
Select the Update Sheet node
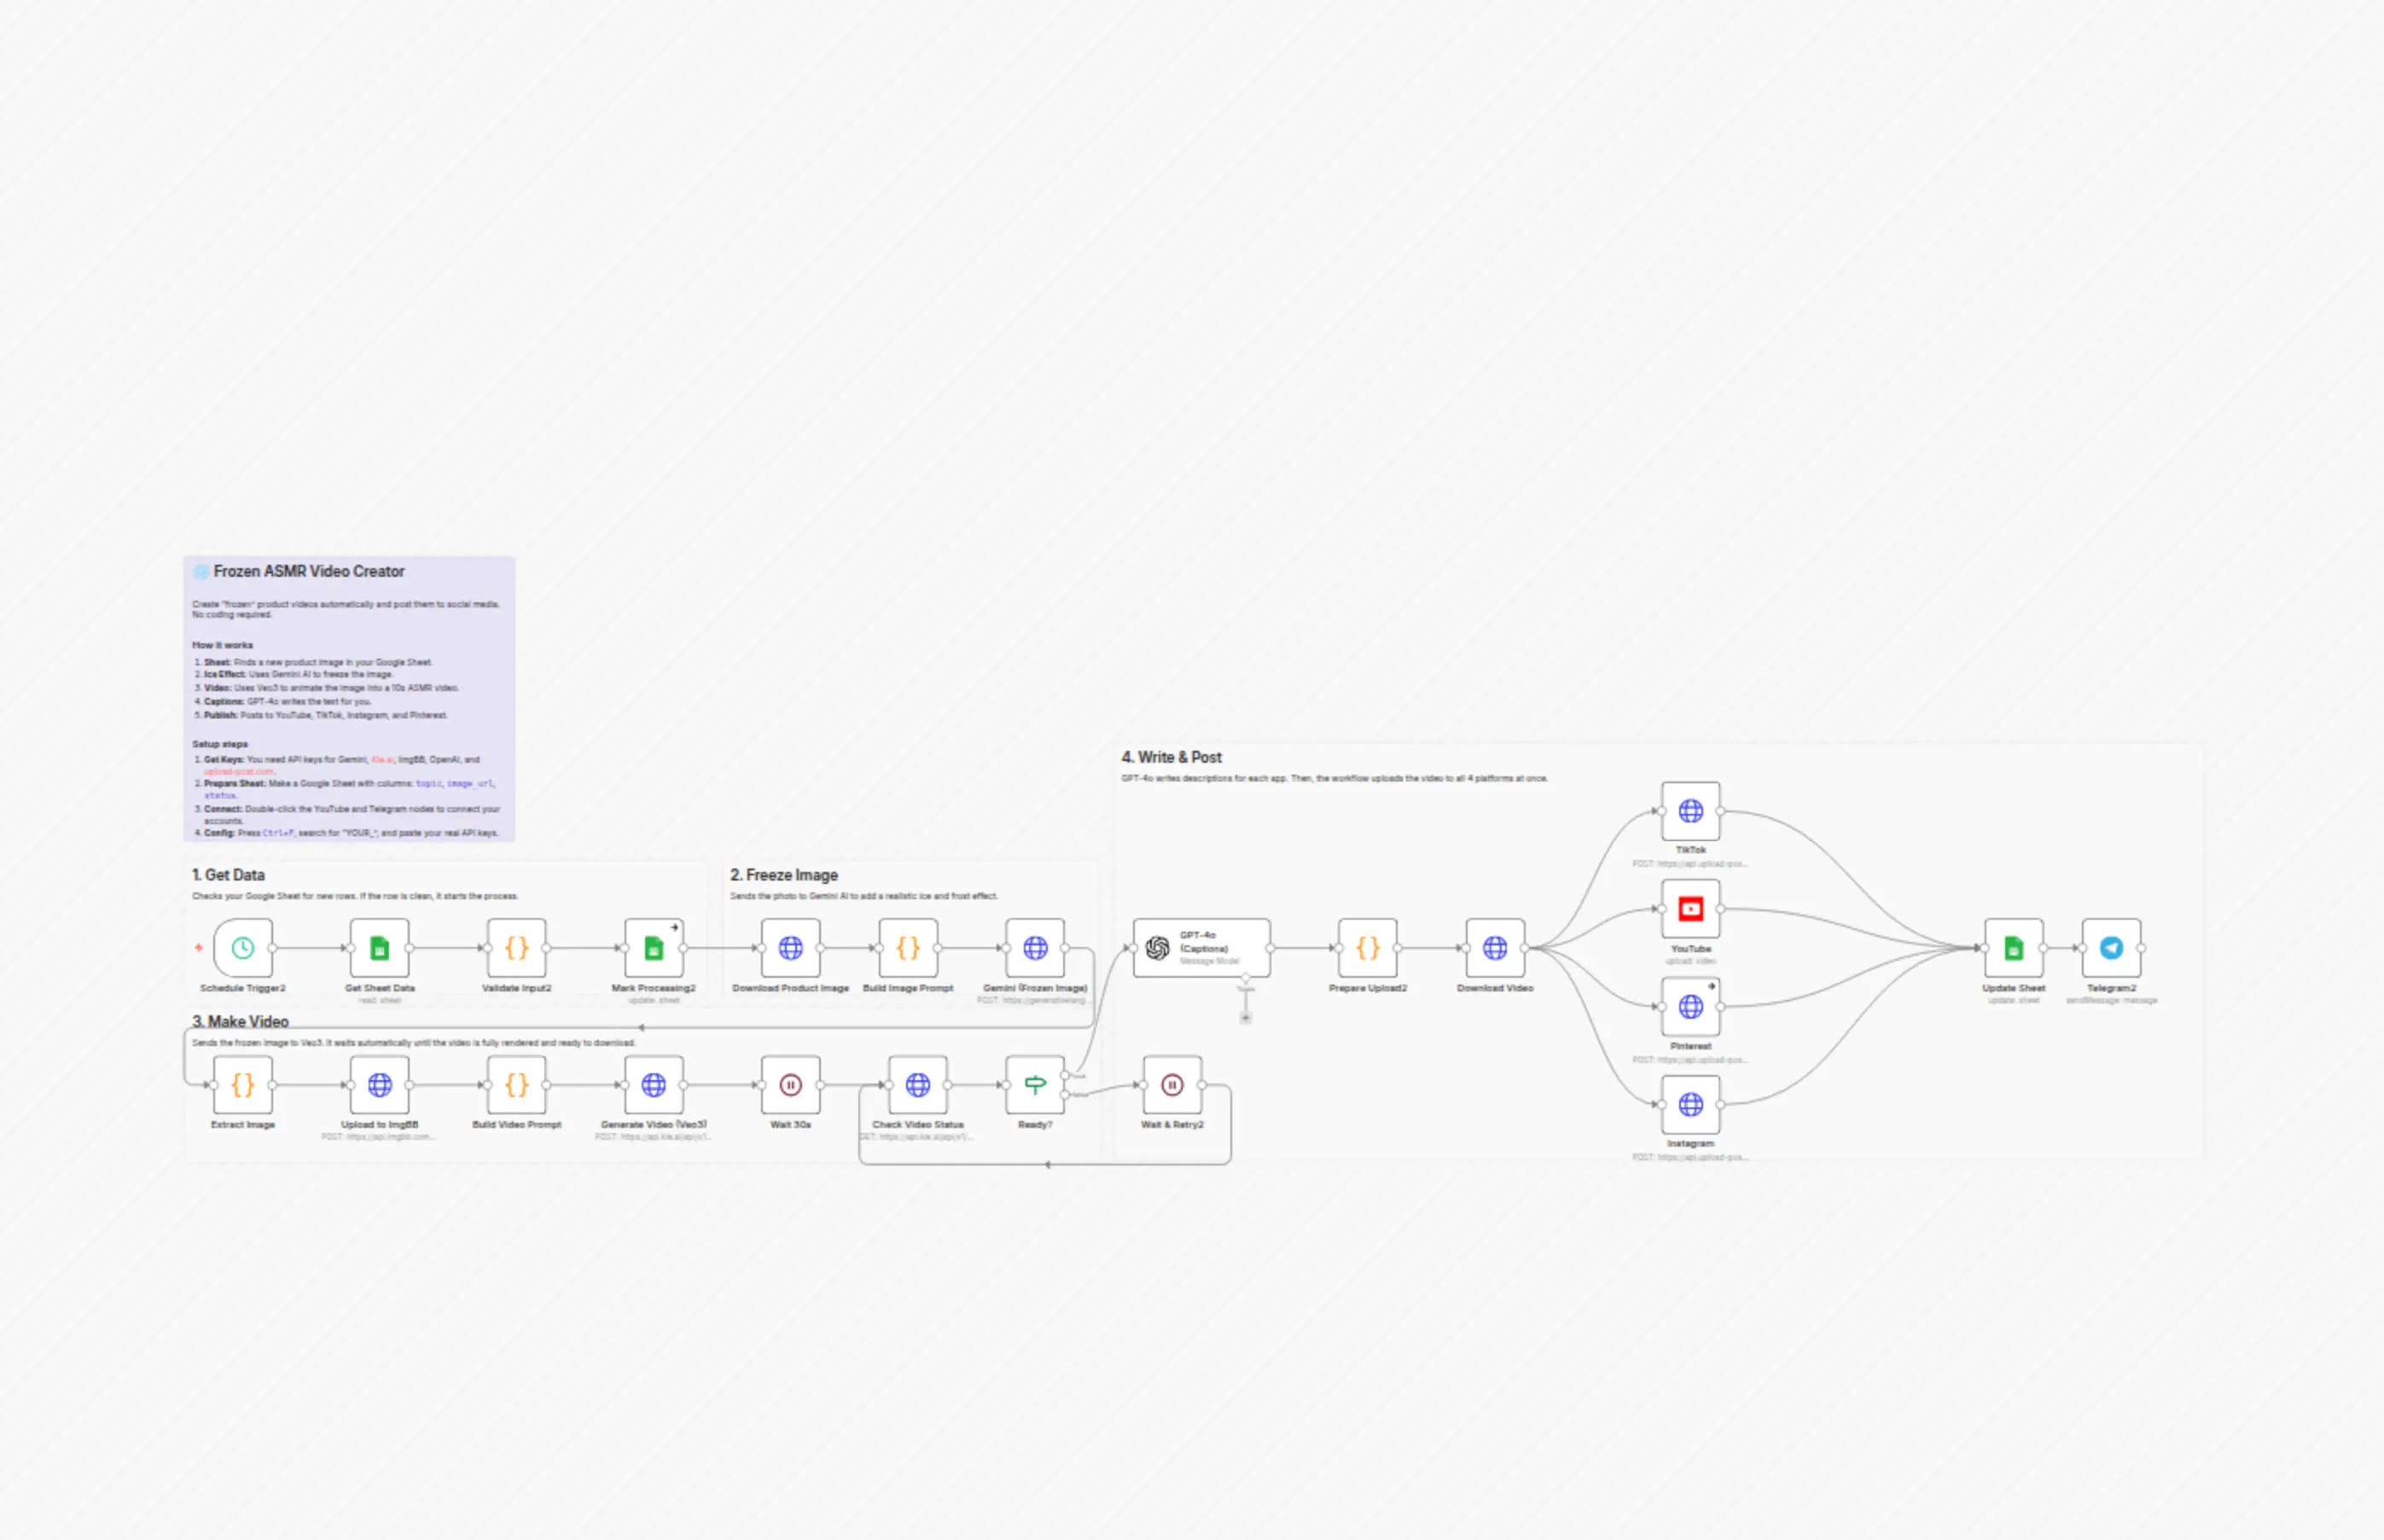click(2014, 948)
